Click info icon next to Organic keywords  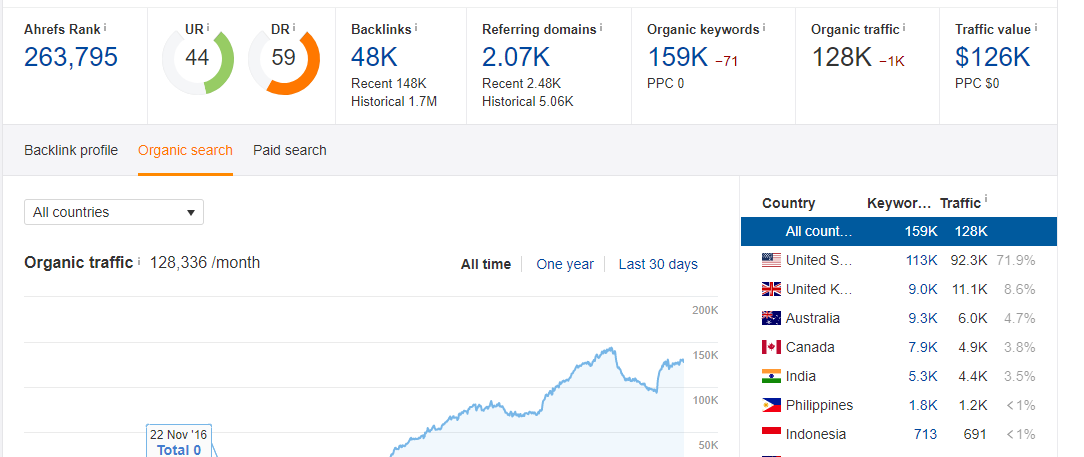pos(765,27)
